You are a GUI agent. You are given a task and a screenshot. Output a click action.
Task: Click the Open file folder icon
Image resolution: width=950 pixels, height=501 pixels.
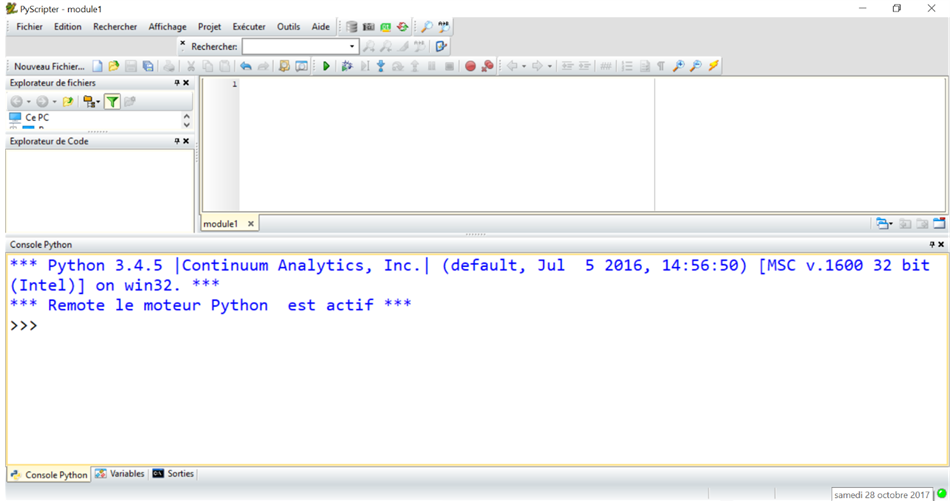[114, 66]
